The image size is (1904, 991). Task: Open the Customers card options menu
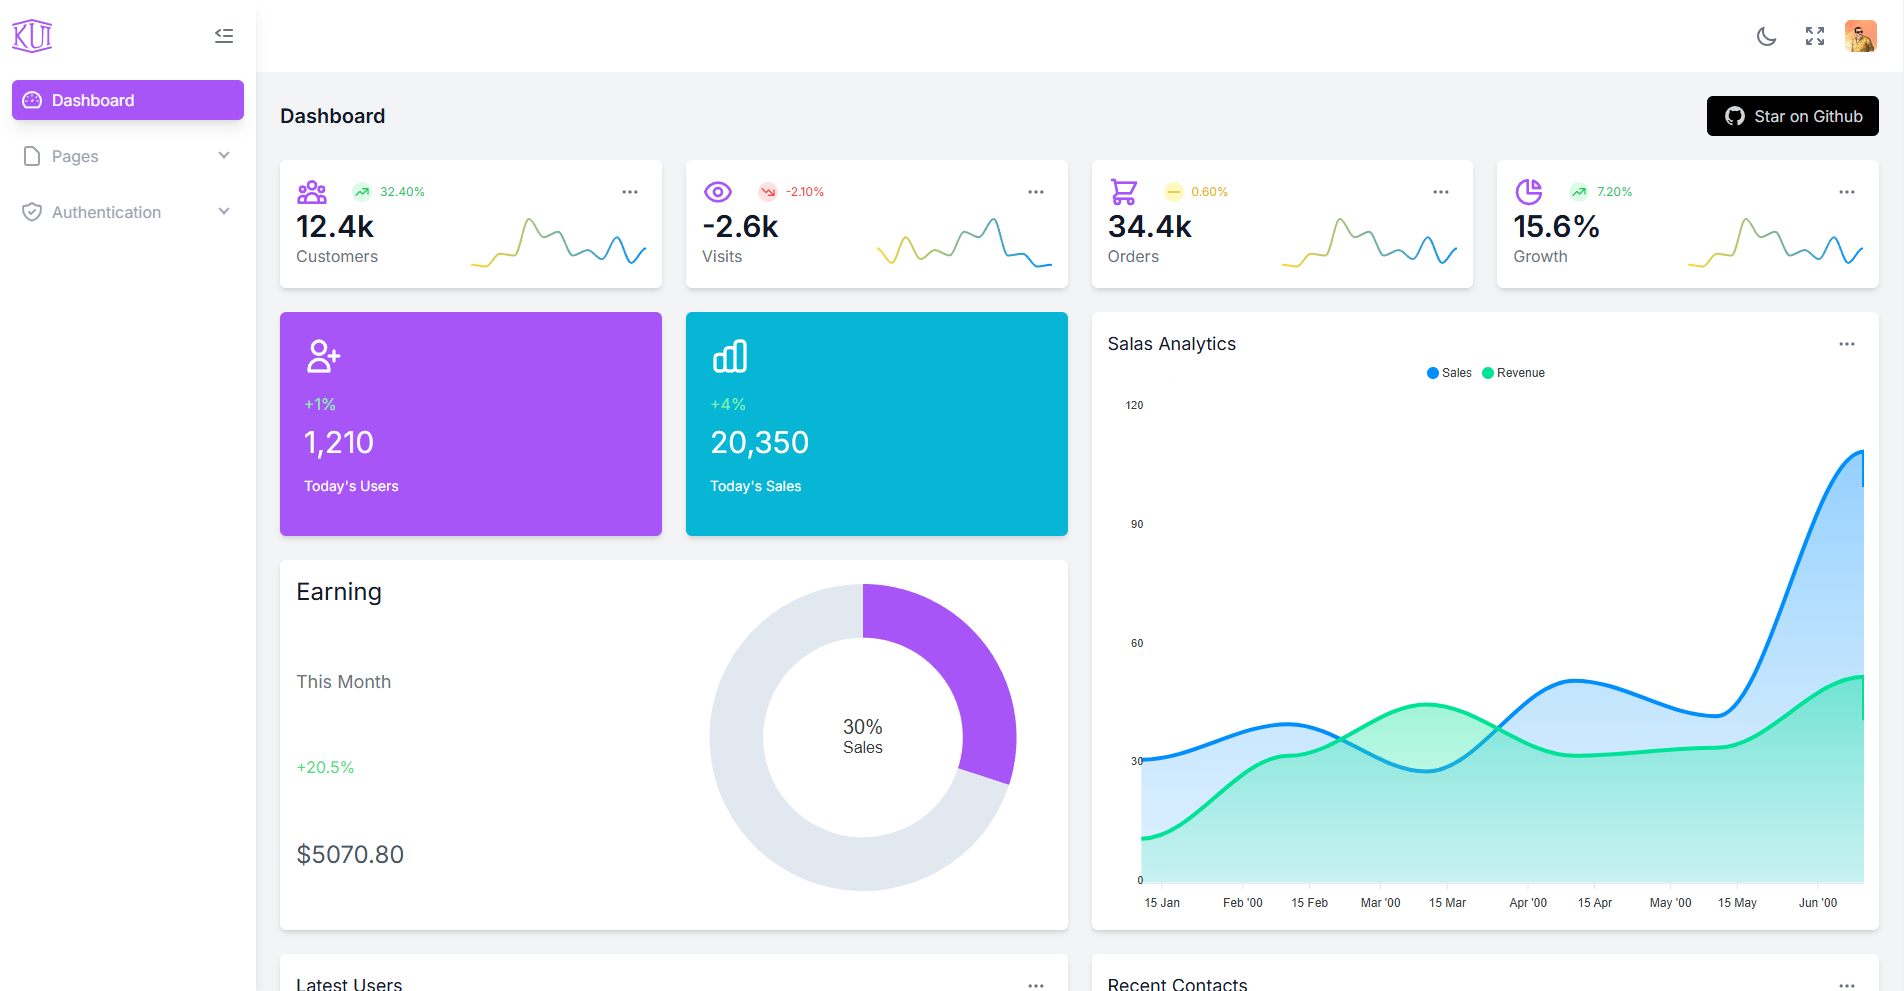pyautogui.click(x=630, y=192)
